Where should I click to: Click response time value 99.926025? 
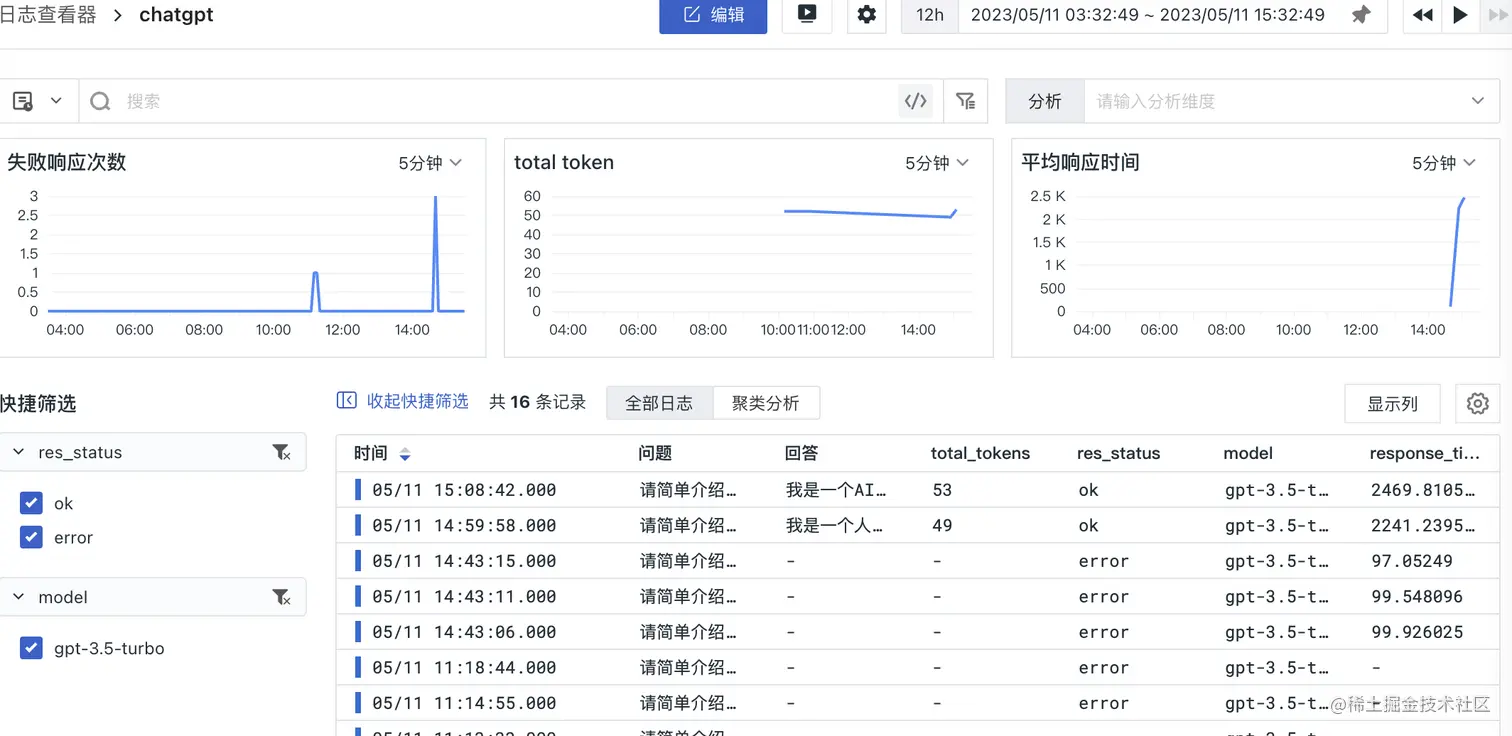coord(1417,632)
